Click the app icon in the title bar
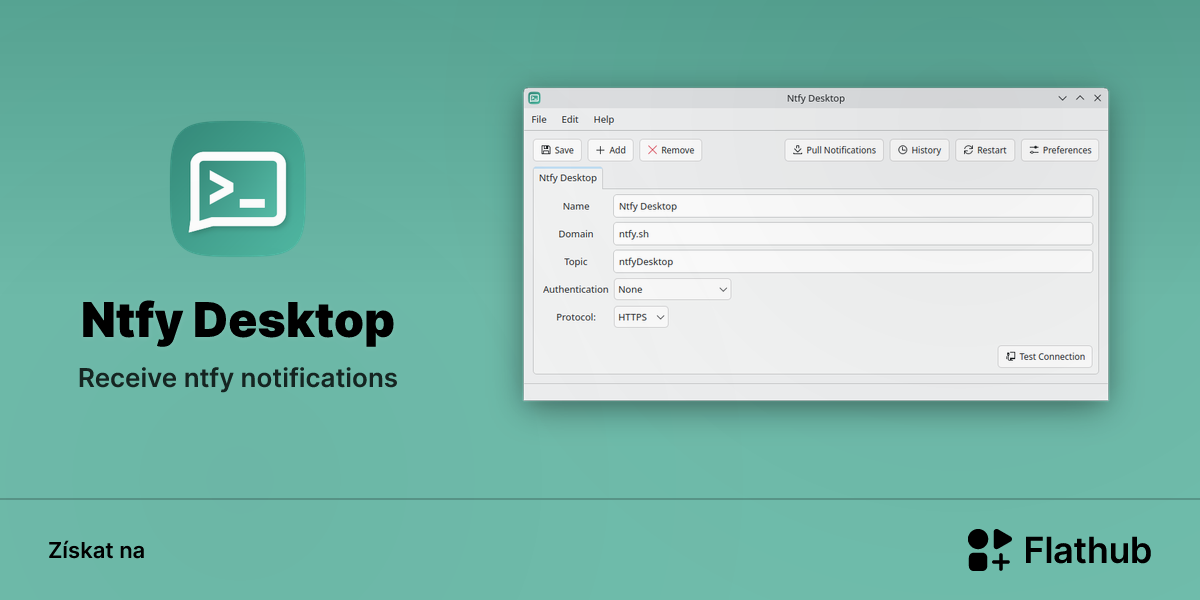 535,98
